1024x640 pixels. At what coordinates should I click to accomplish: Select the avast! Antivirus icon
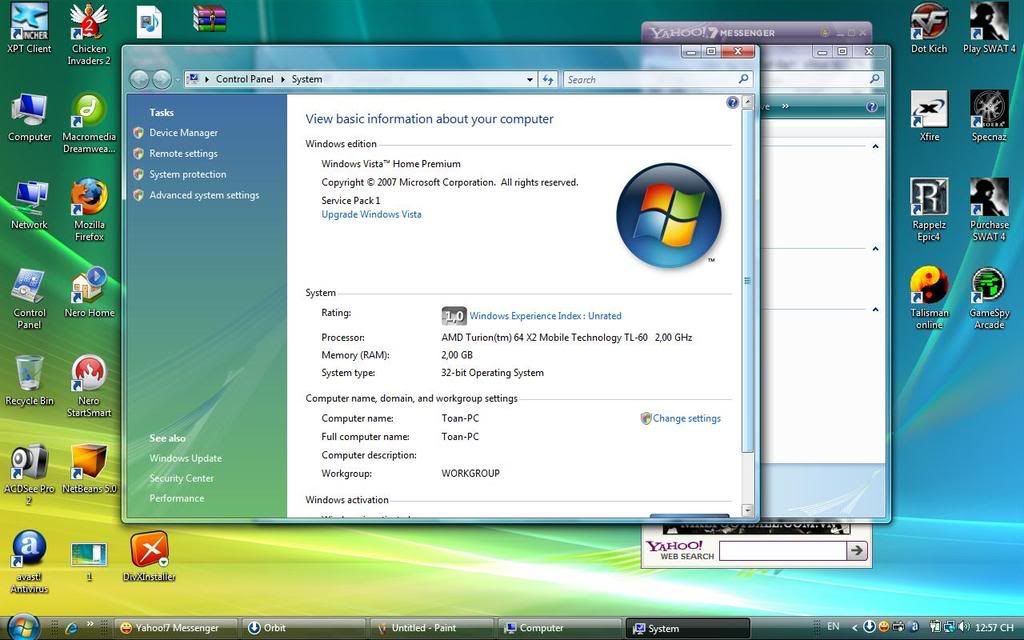click(x=29, y=562)
